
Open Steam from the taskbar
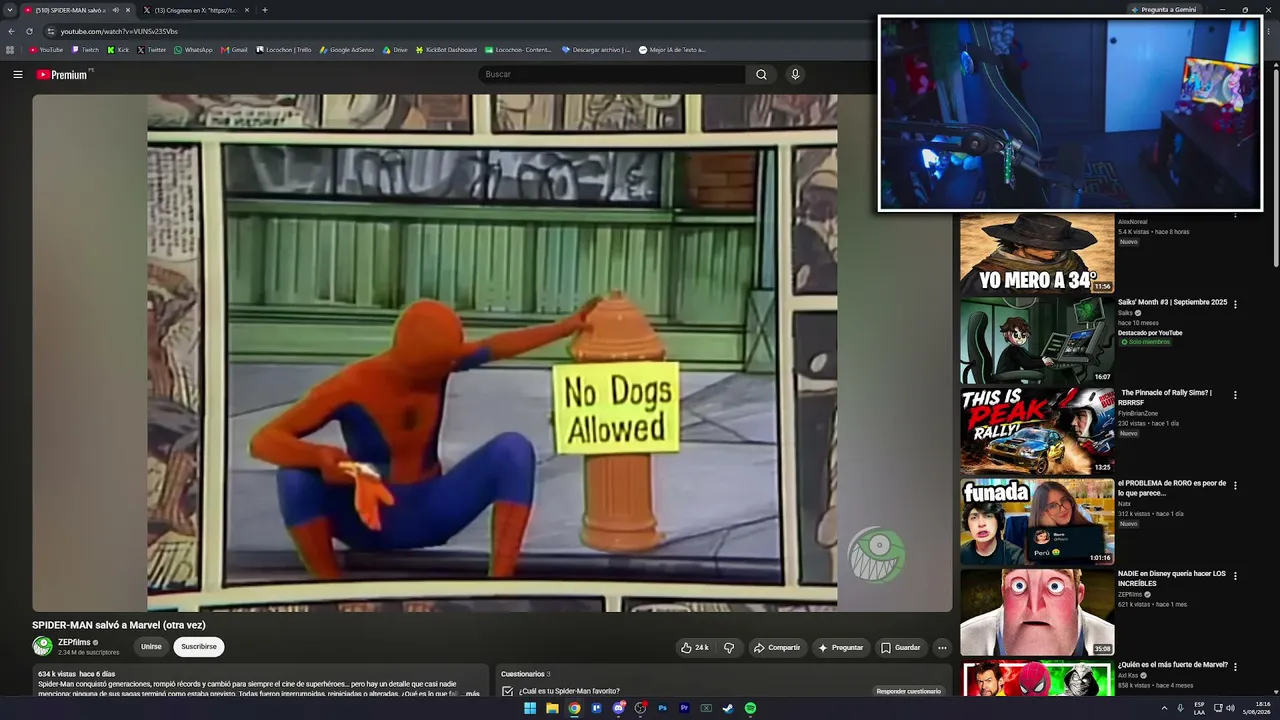click(x=728, y=708)
